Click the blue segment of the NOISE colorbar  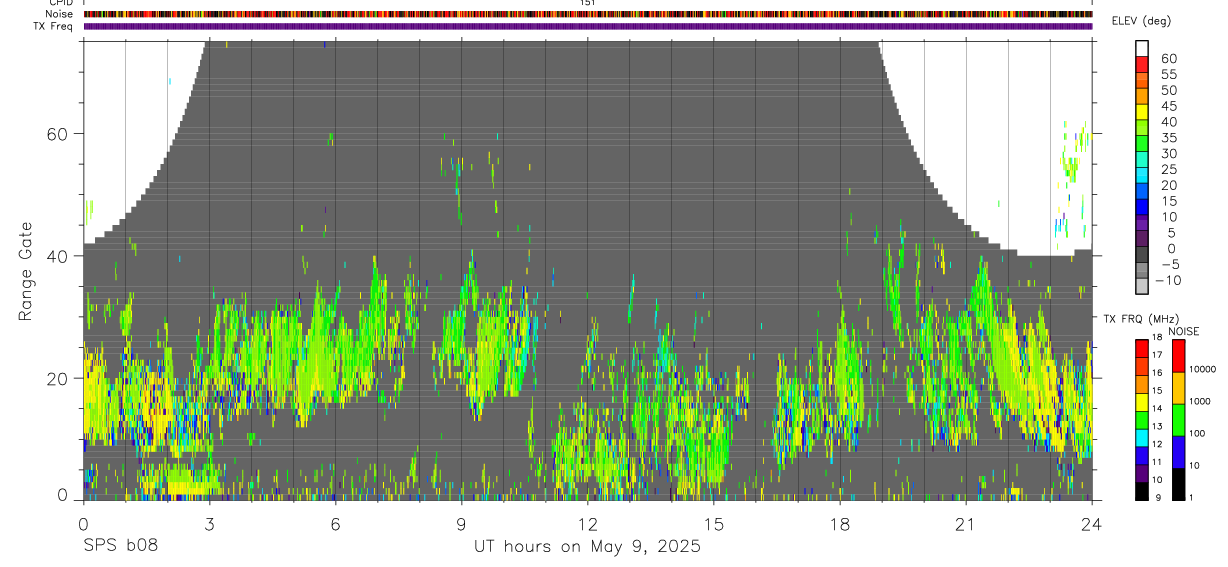point(1179,452)
